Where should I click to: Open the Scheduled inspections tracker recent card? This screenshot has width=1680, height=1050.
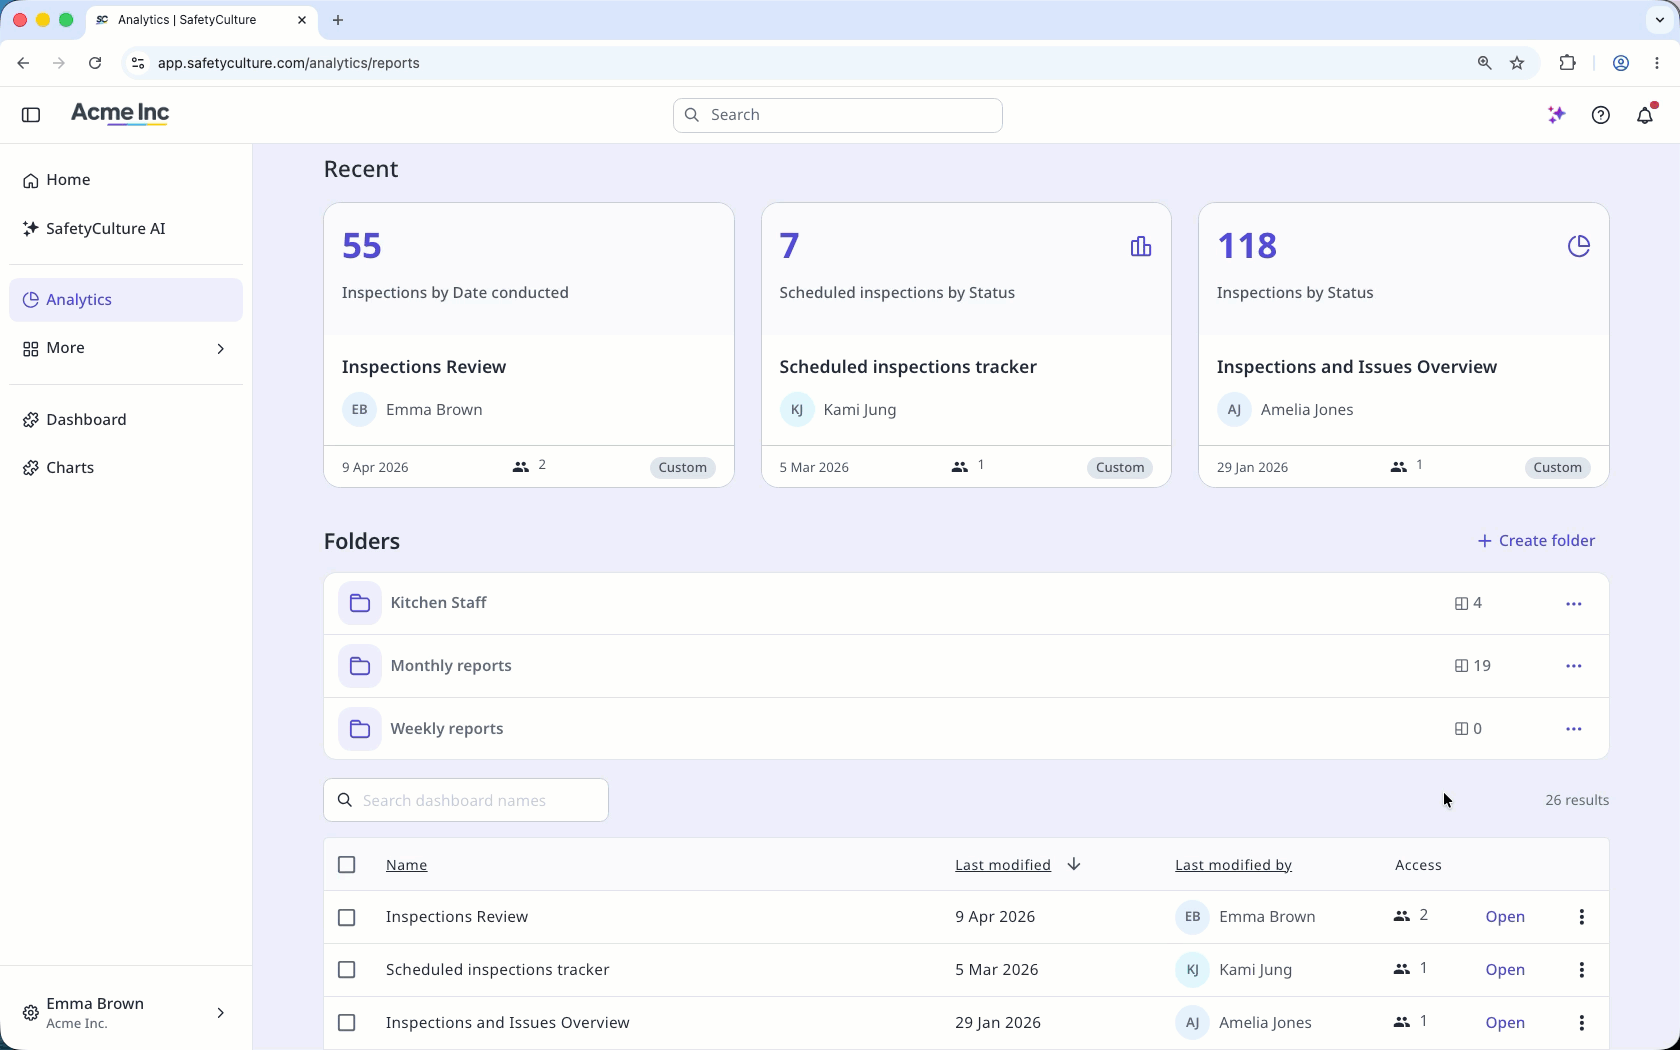[966, 345]
